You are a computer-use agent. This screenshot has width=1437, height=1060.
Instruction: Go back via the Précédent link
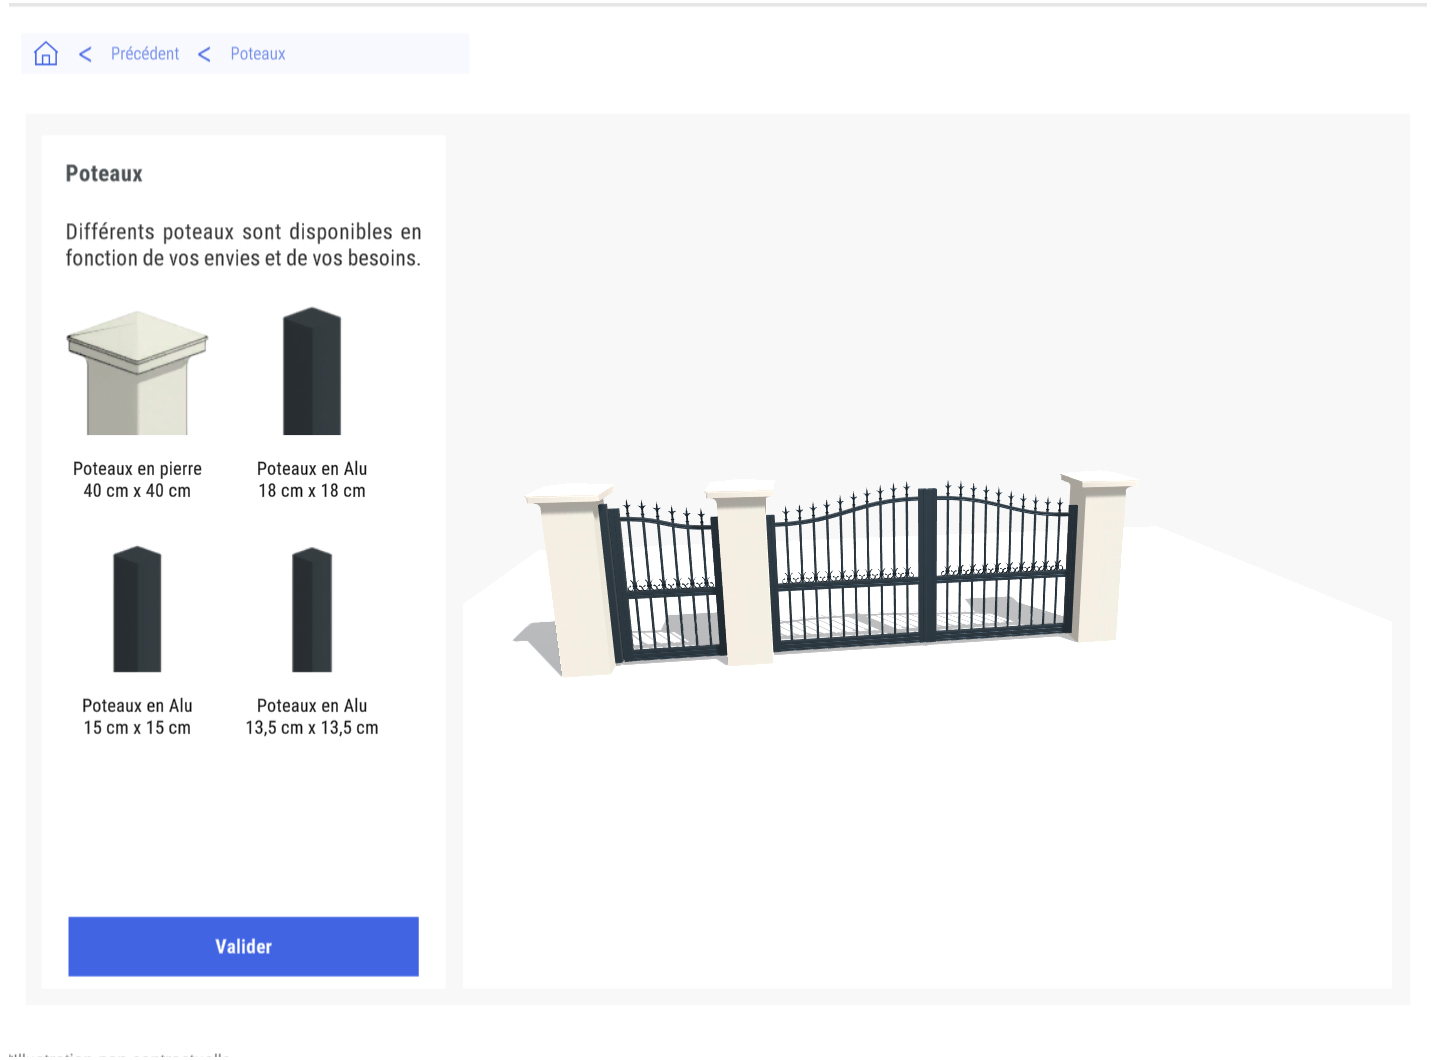(145, 54)
